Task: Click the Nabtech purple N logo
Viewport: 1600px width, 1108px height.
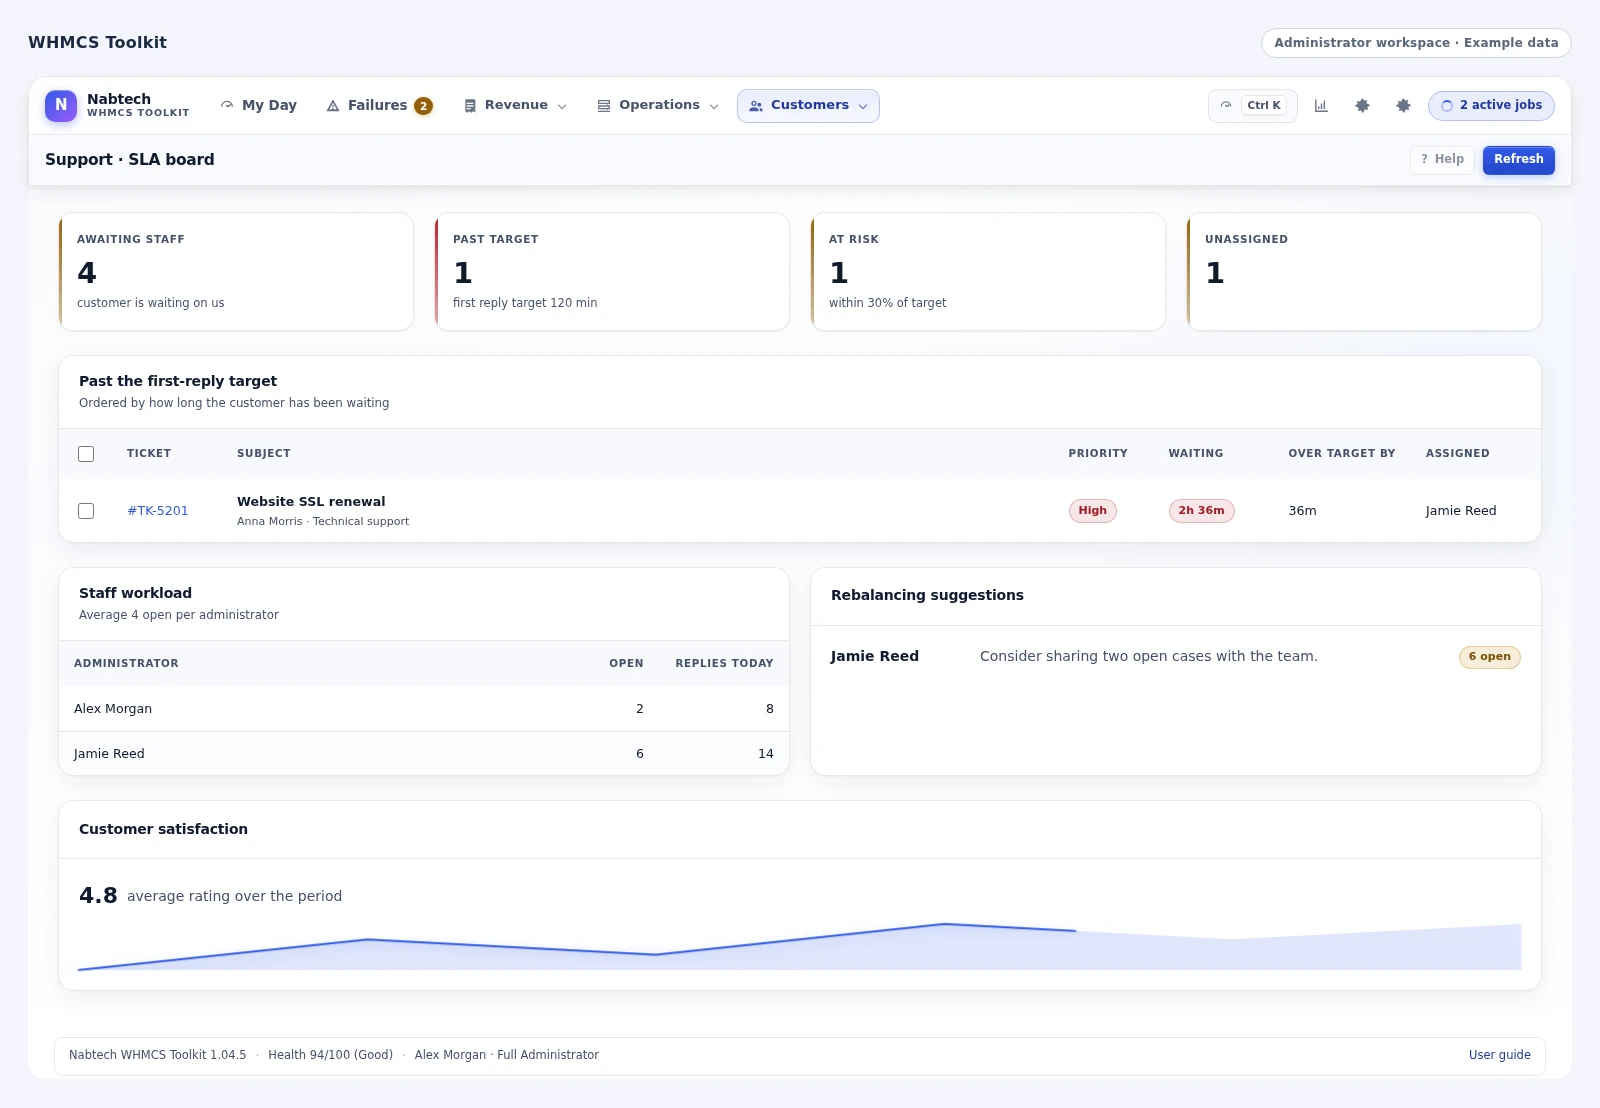Action: [61, 105]
